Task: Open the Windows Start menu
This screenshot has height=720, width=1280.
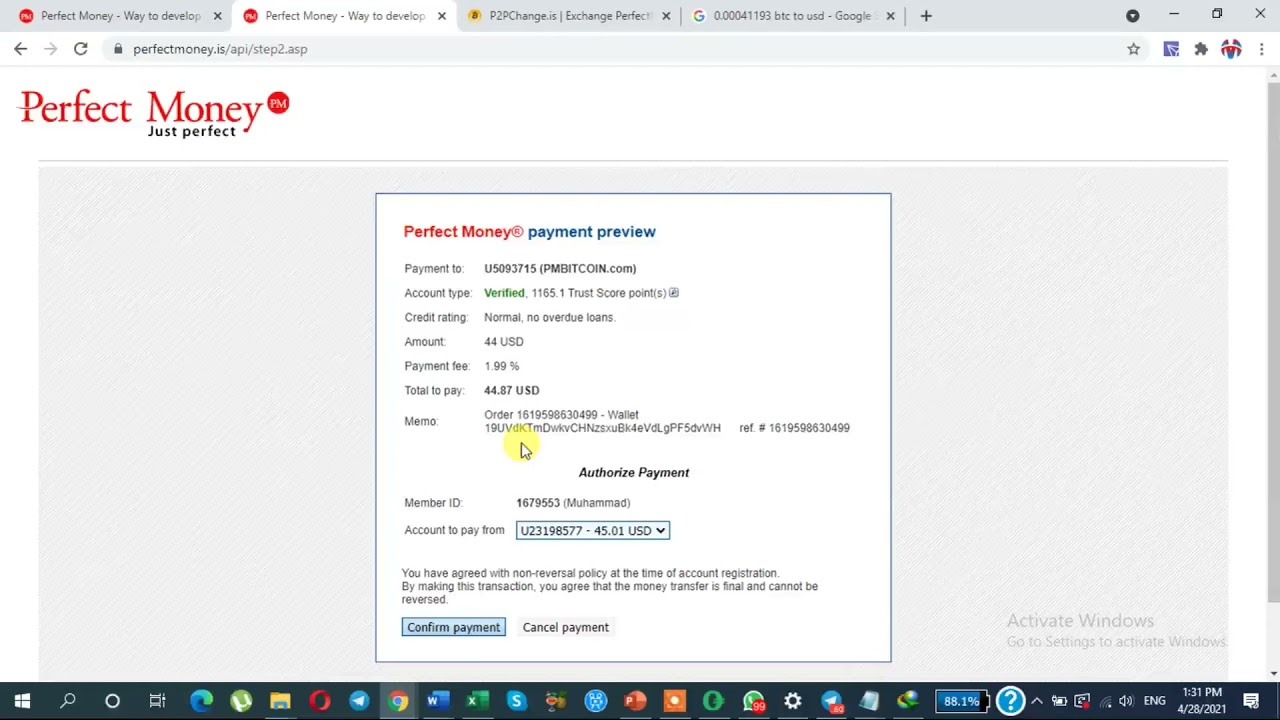Action: click(22, 701)
